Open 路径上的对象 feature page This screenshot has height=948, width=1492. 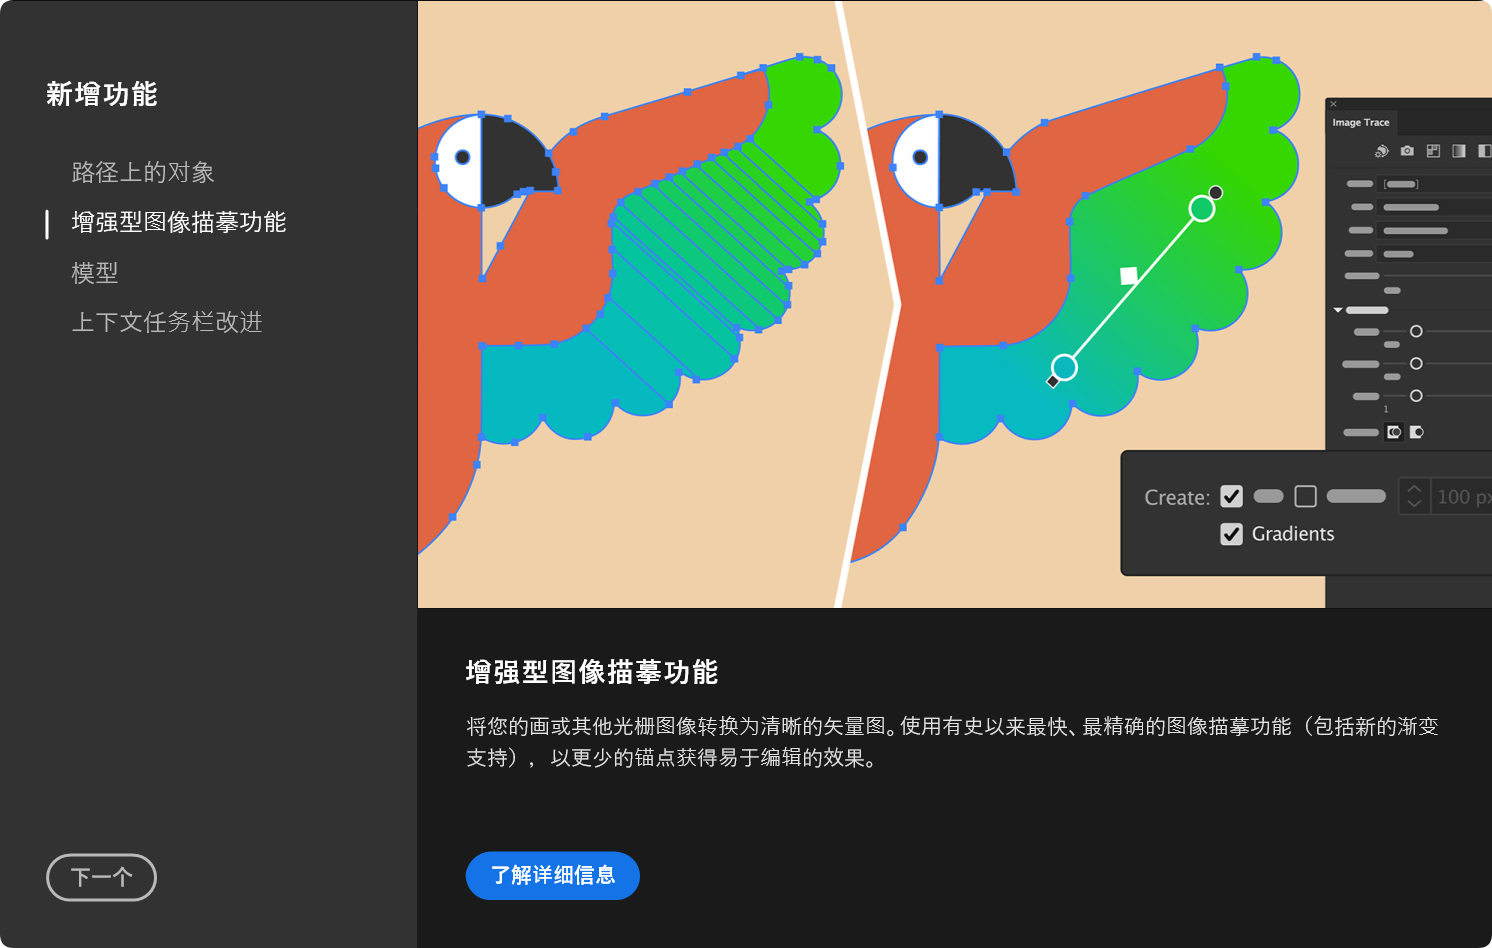click(143, 172)
